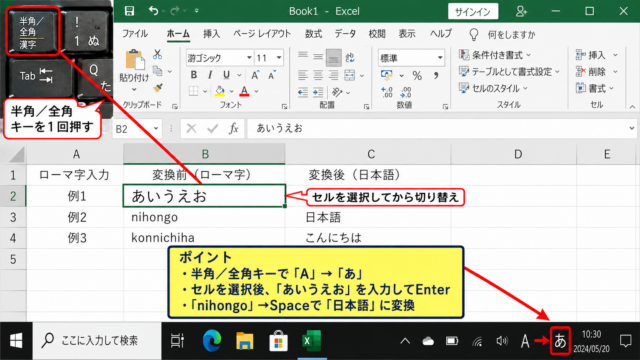Open 条件付き書式 conditional formatting menu
640x360 pixels.
click(495, 55)
